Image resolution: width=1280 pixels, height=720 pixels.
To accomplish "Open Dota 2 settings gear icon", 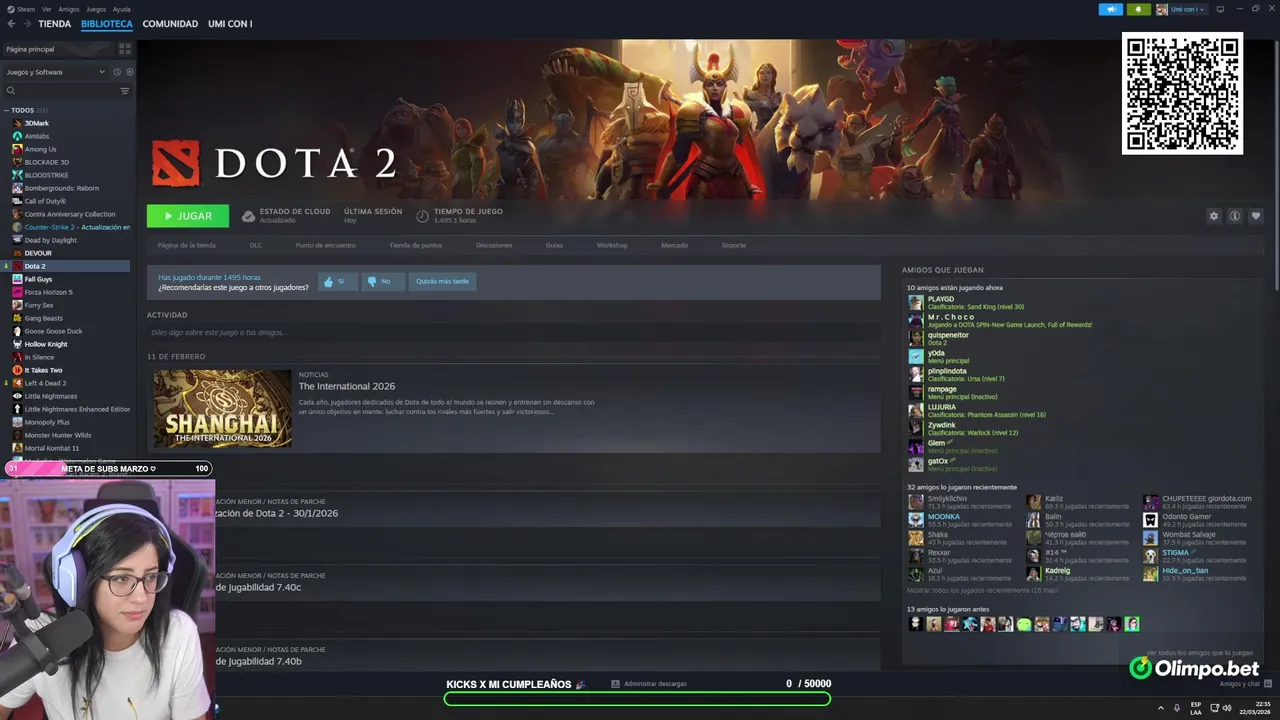I will 1214,216.
